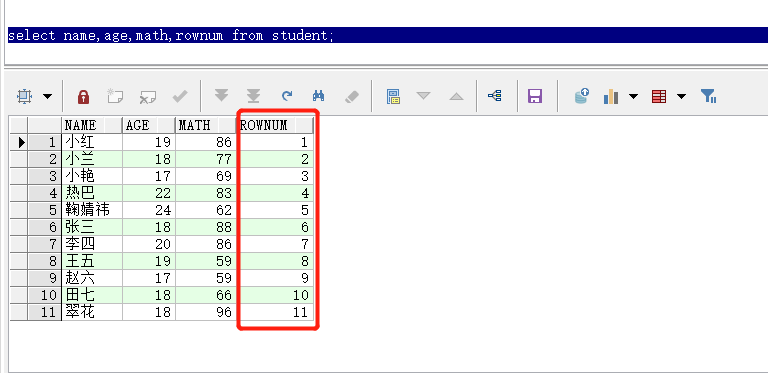Select the name cell 热巴
The width and height of the screenshot is (768, 373).
click(92, 193)
